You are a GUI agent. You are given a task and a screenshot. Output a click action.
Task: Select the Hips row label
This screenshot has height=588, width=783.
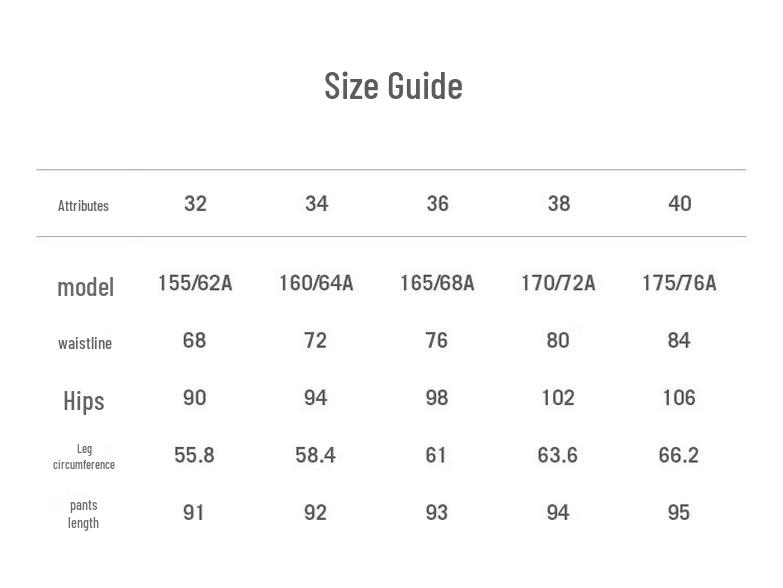84,401
